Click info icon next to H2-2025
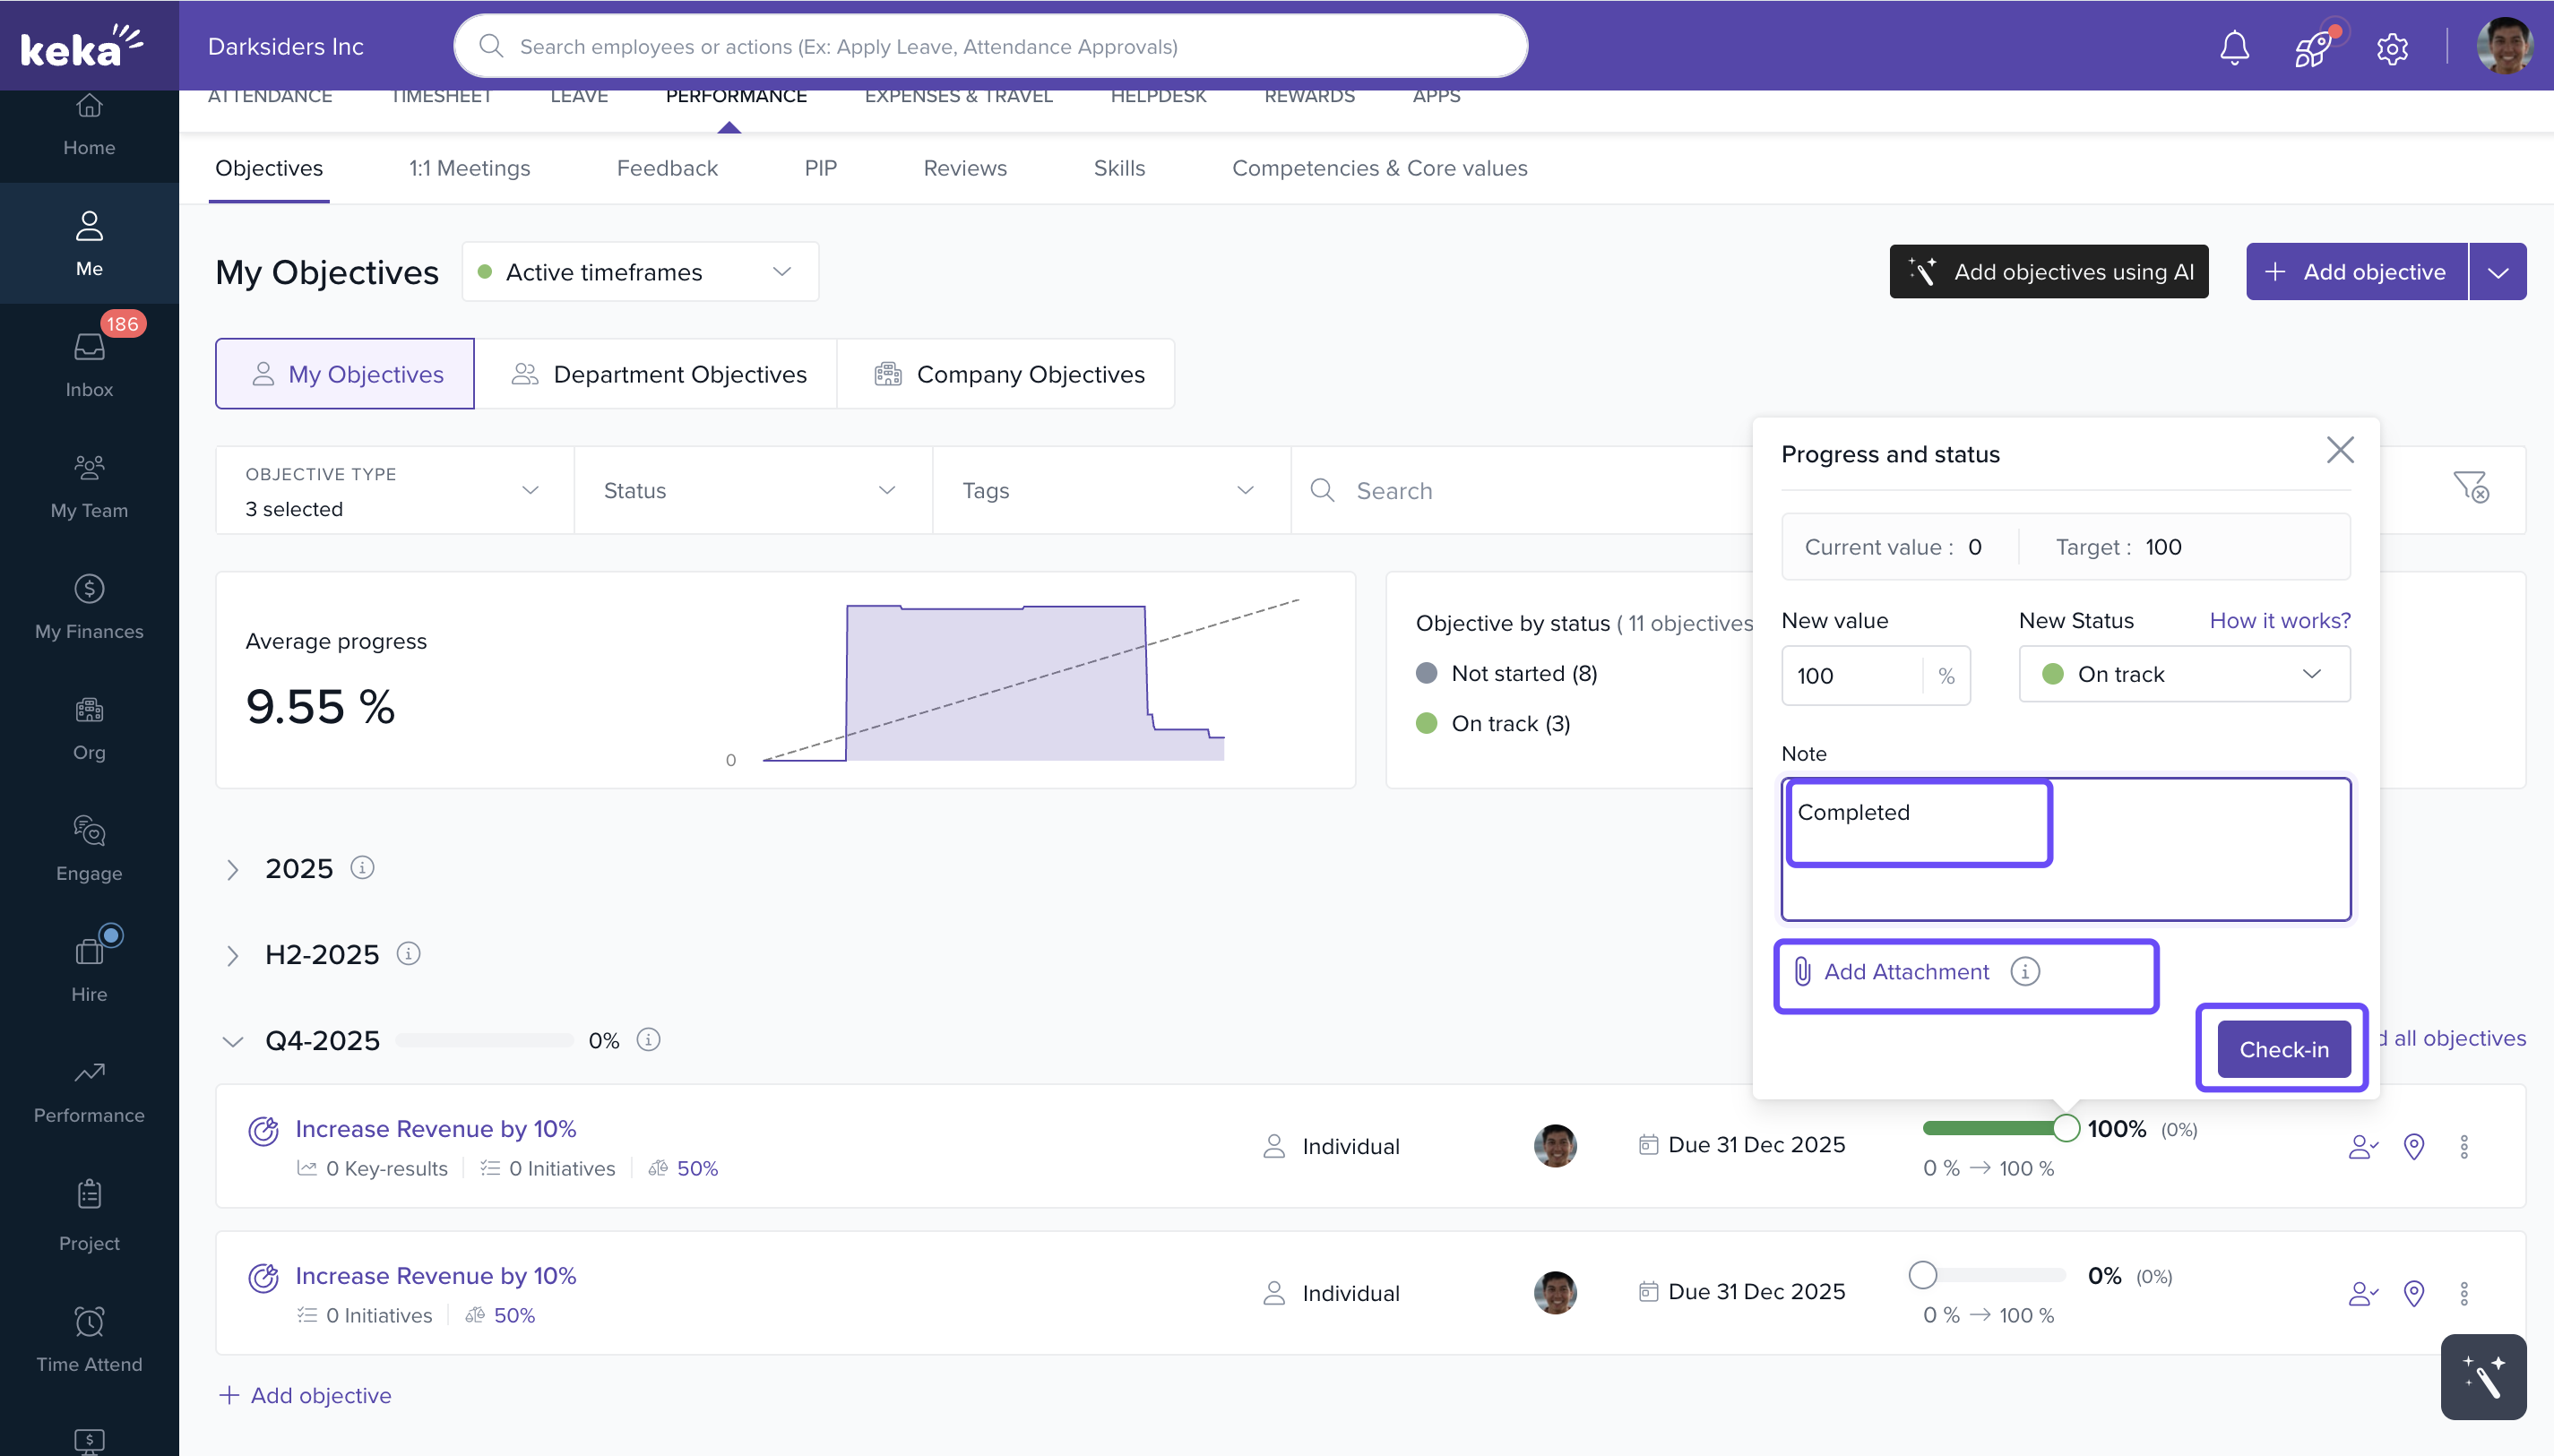The image size is (2554, 1456). 408,953
